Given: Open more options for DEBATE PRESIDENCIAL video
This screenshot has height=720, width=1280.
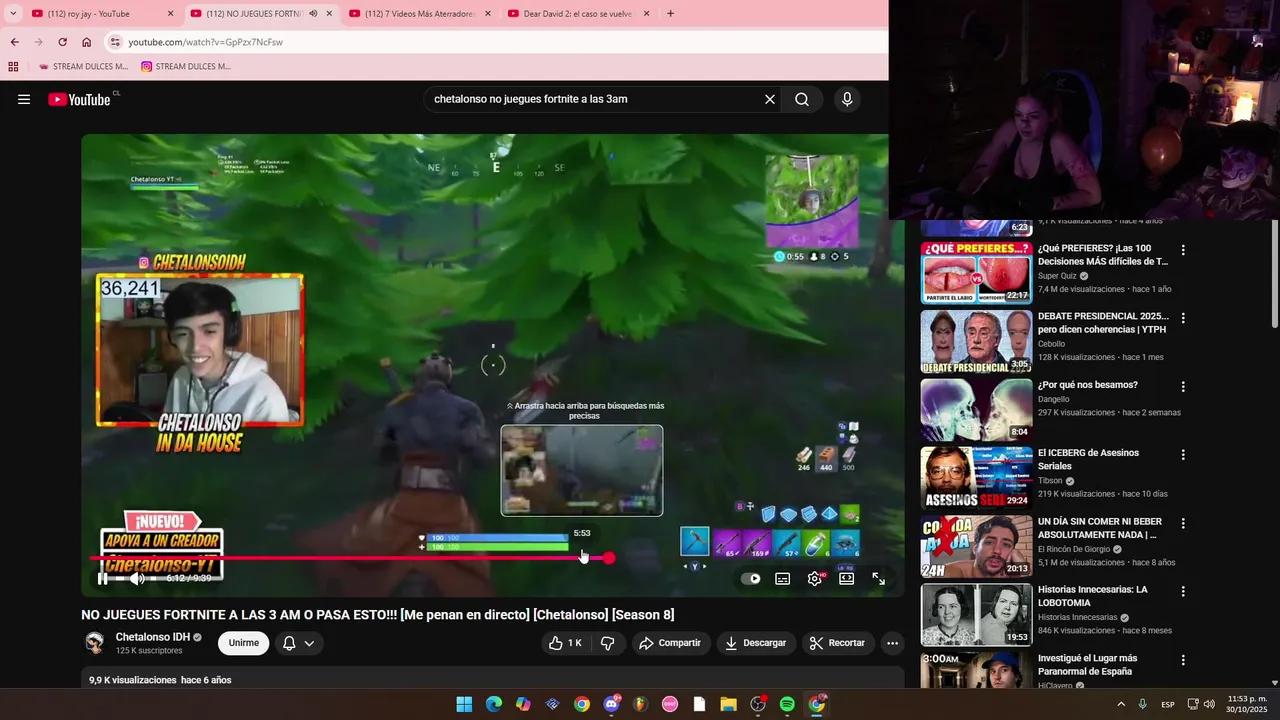Looking at the screenshot, I should click(1183, 318).
